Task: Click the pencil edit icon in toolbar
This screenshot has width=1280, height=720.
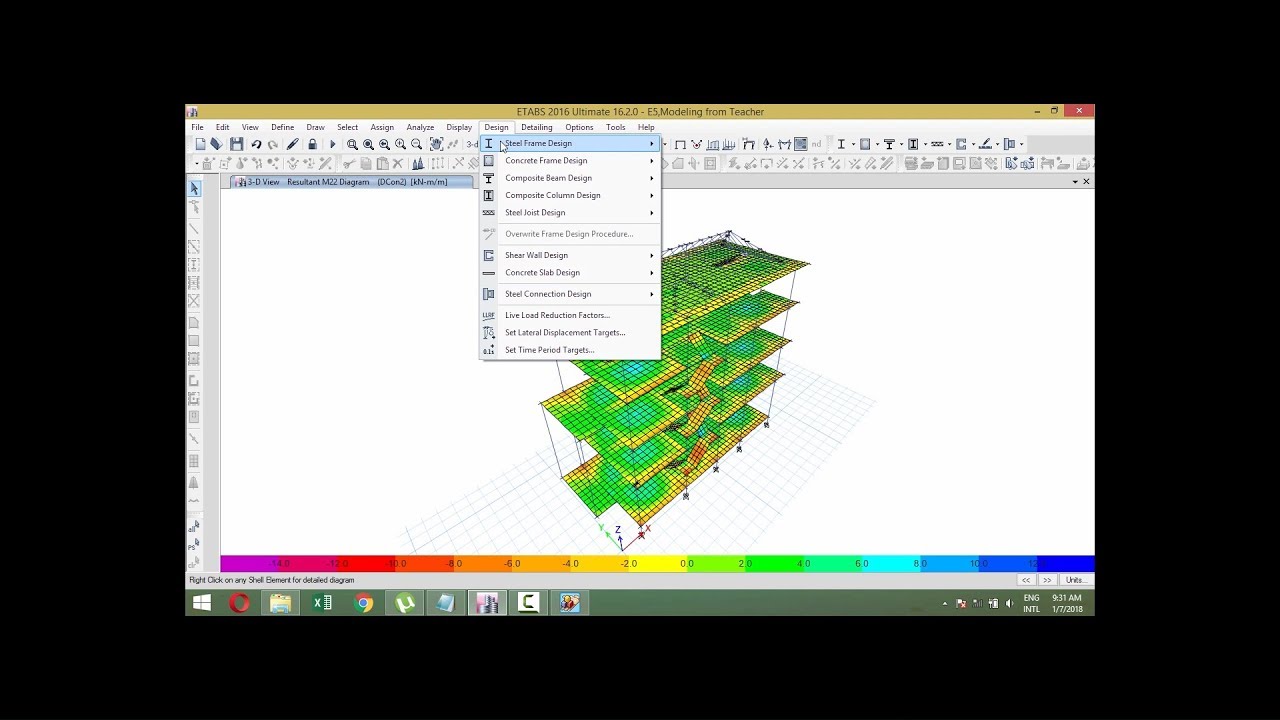Action: 293,144
